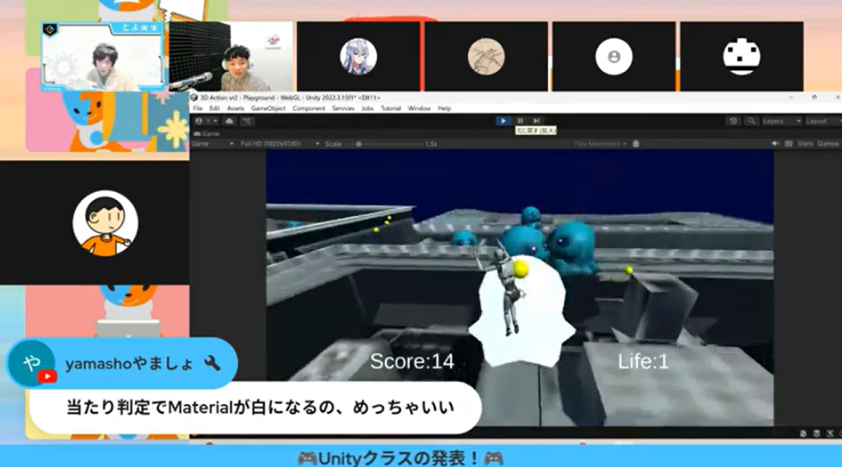842x467 pixels.
Task: Select the webcam tile with microphone and headset
Action: [x=231, y=56]
